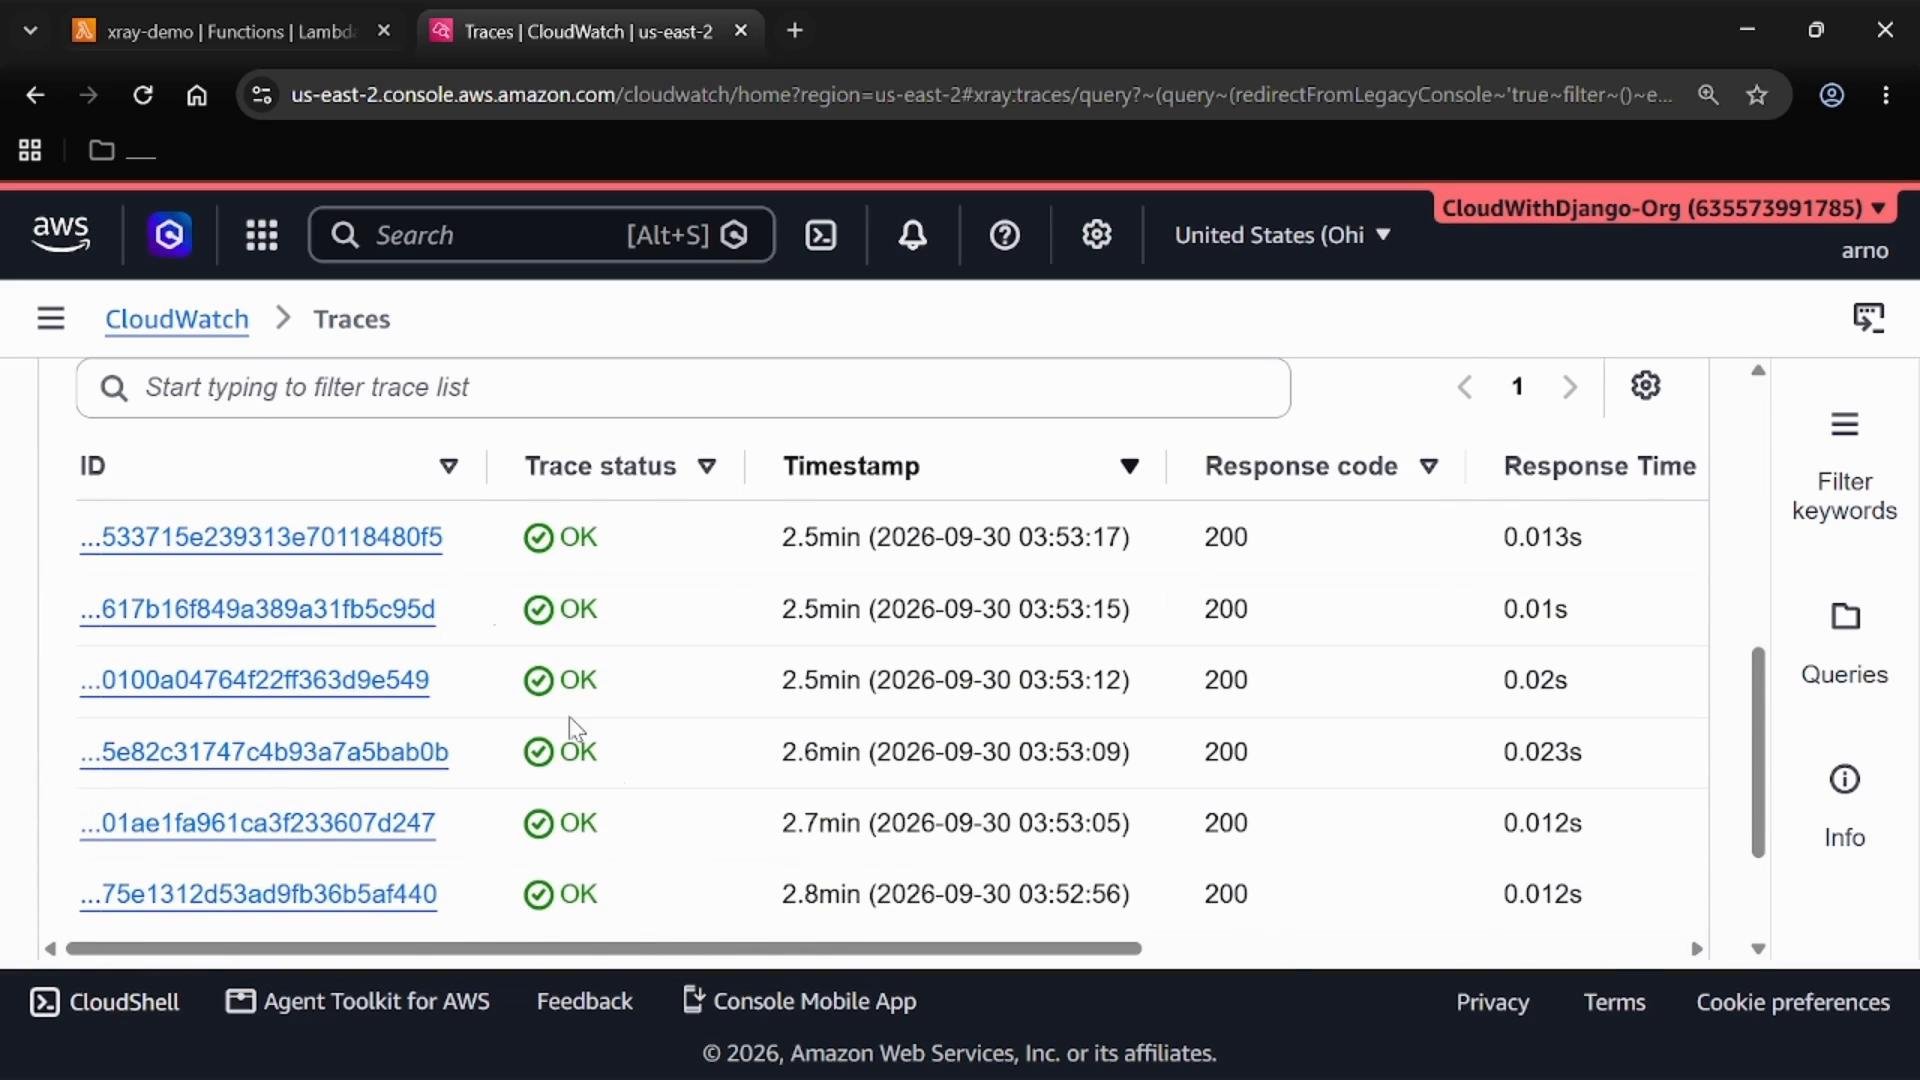Focus the AWS console Search box
The width and height of the screenshot is (1920, 1080).
(541, 235)
